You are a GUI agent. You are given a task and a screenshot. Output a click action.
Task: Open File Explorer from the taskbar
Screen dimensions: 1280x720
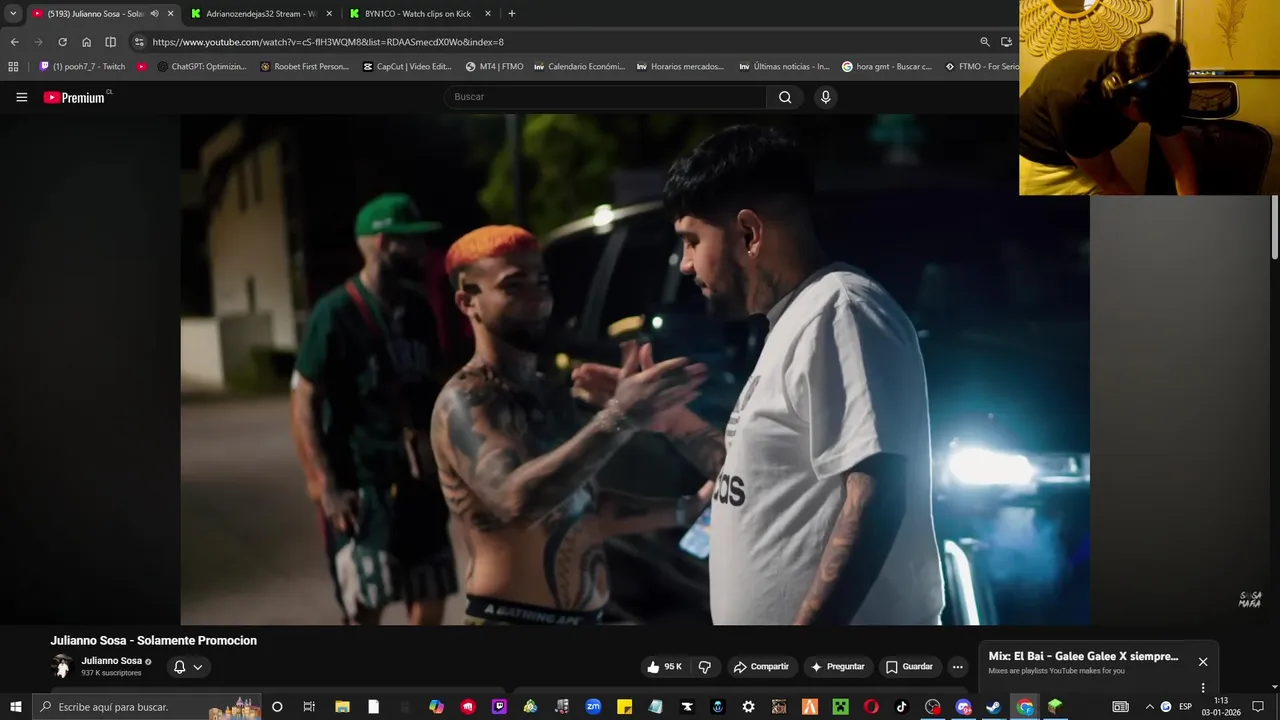point(342,707)
